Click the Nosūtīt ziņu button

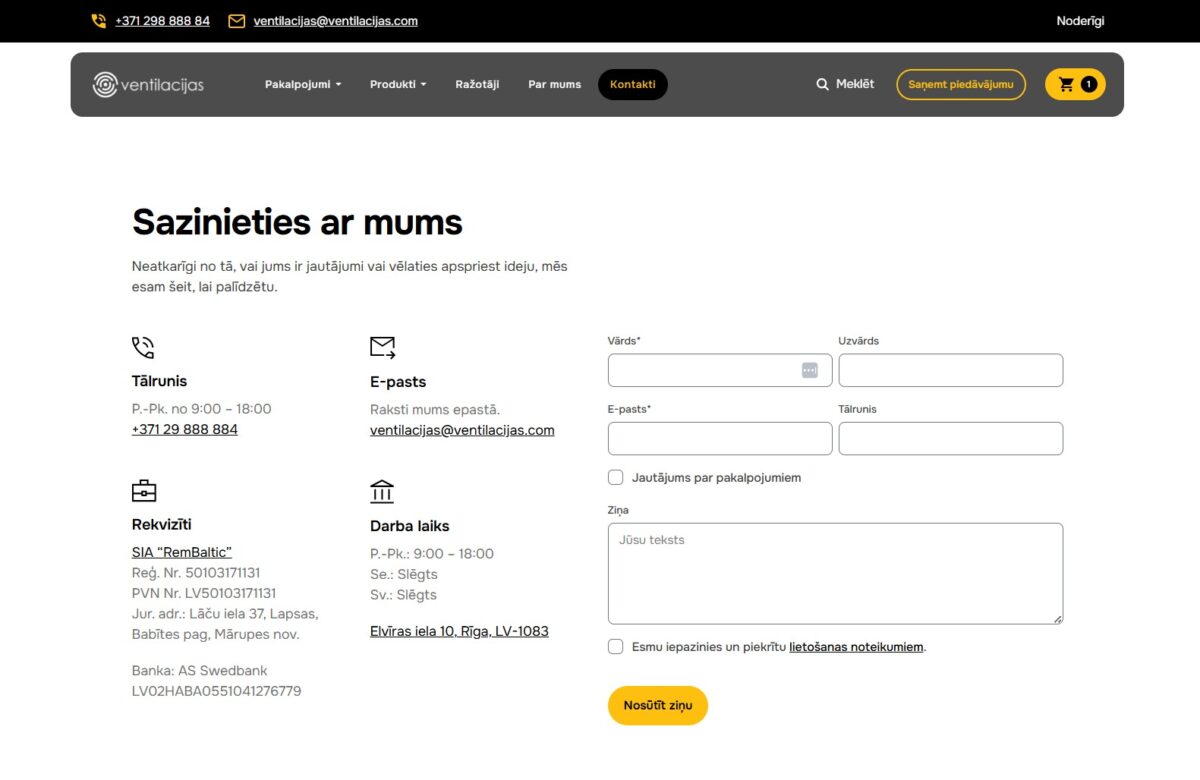coord(658,706)
